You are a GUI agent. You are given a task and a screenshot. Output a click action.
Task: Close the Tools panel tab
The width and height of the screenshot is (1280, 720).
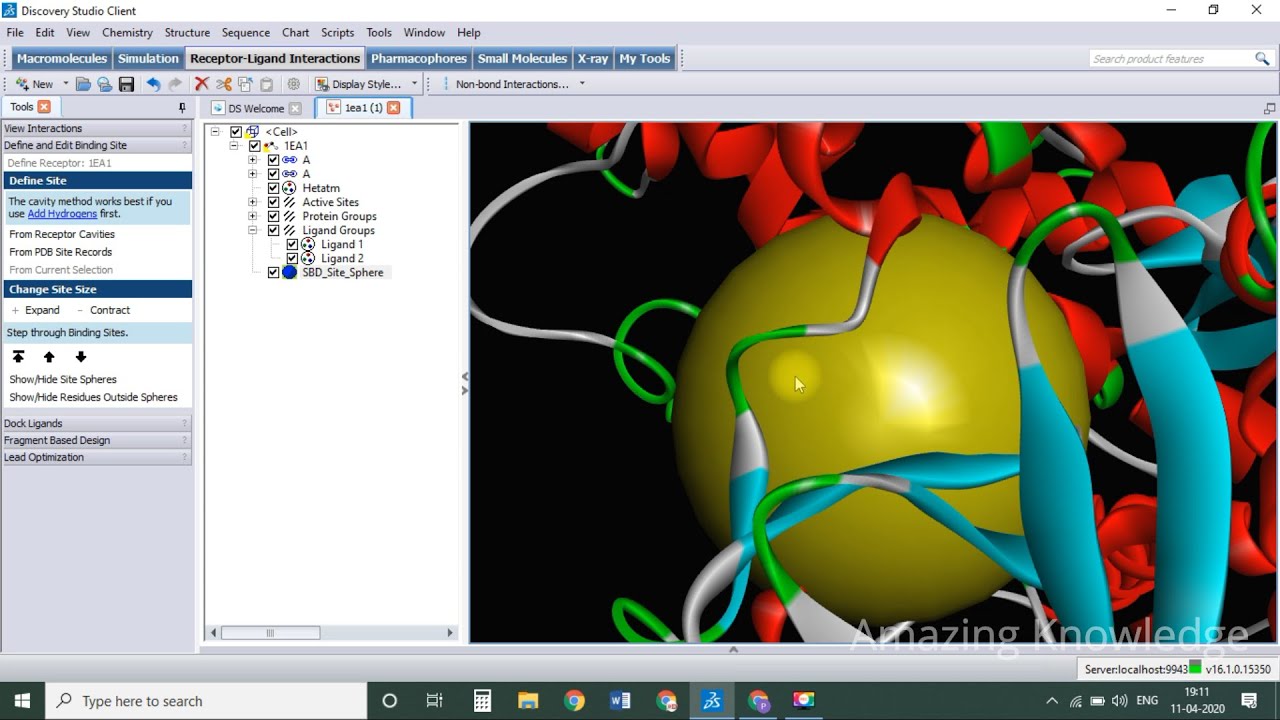tap(44, 107)
